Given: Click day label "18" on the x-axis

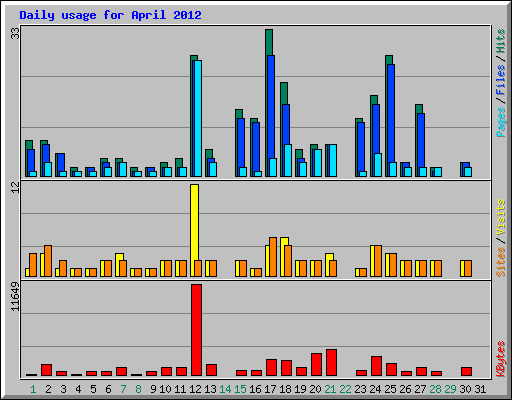Looking at the screenshot, I should pyautogui.click(x=285, y=389).
